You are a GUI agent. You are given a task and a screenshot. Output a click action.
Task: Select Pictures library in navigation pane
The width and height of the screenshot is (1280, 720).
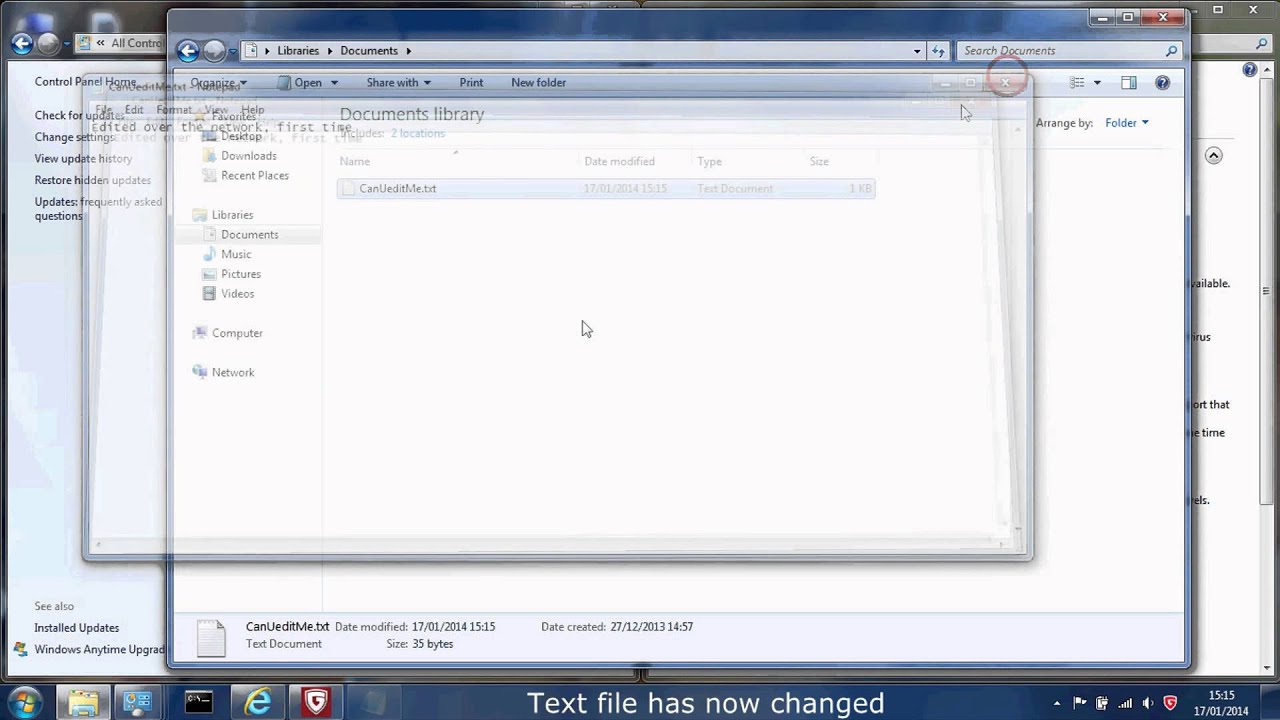point(240,274)
